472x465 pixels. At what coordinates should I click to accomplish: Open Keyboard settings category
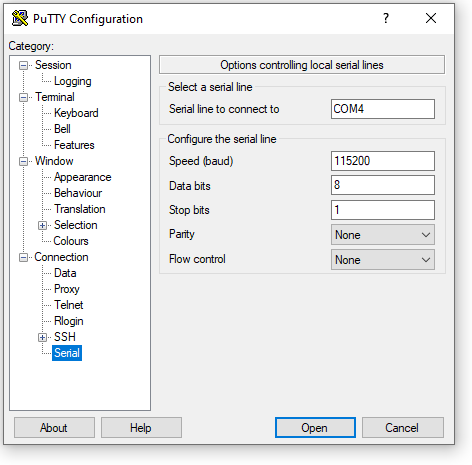tap(76, 113)
